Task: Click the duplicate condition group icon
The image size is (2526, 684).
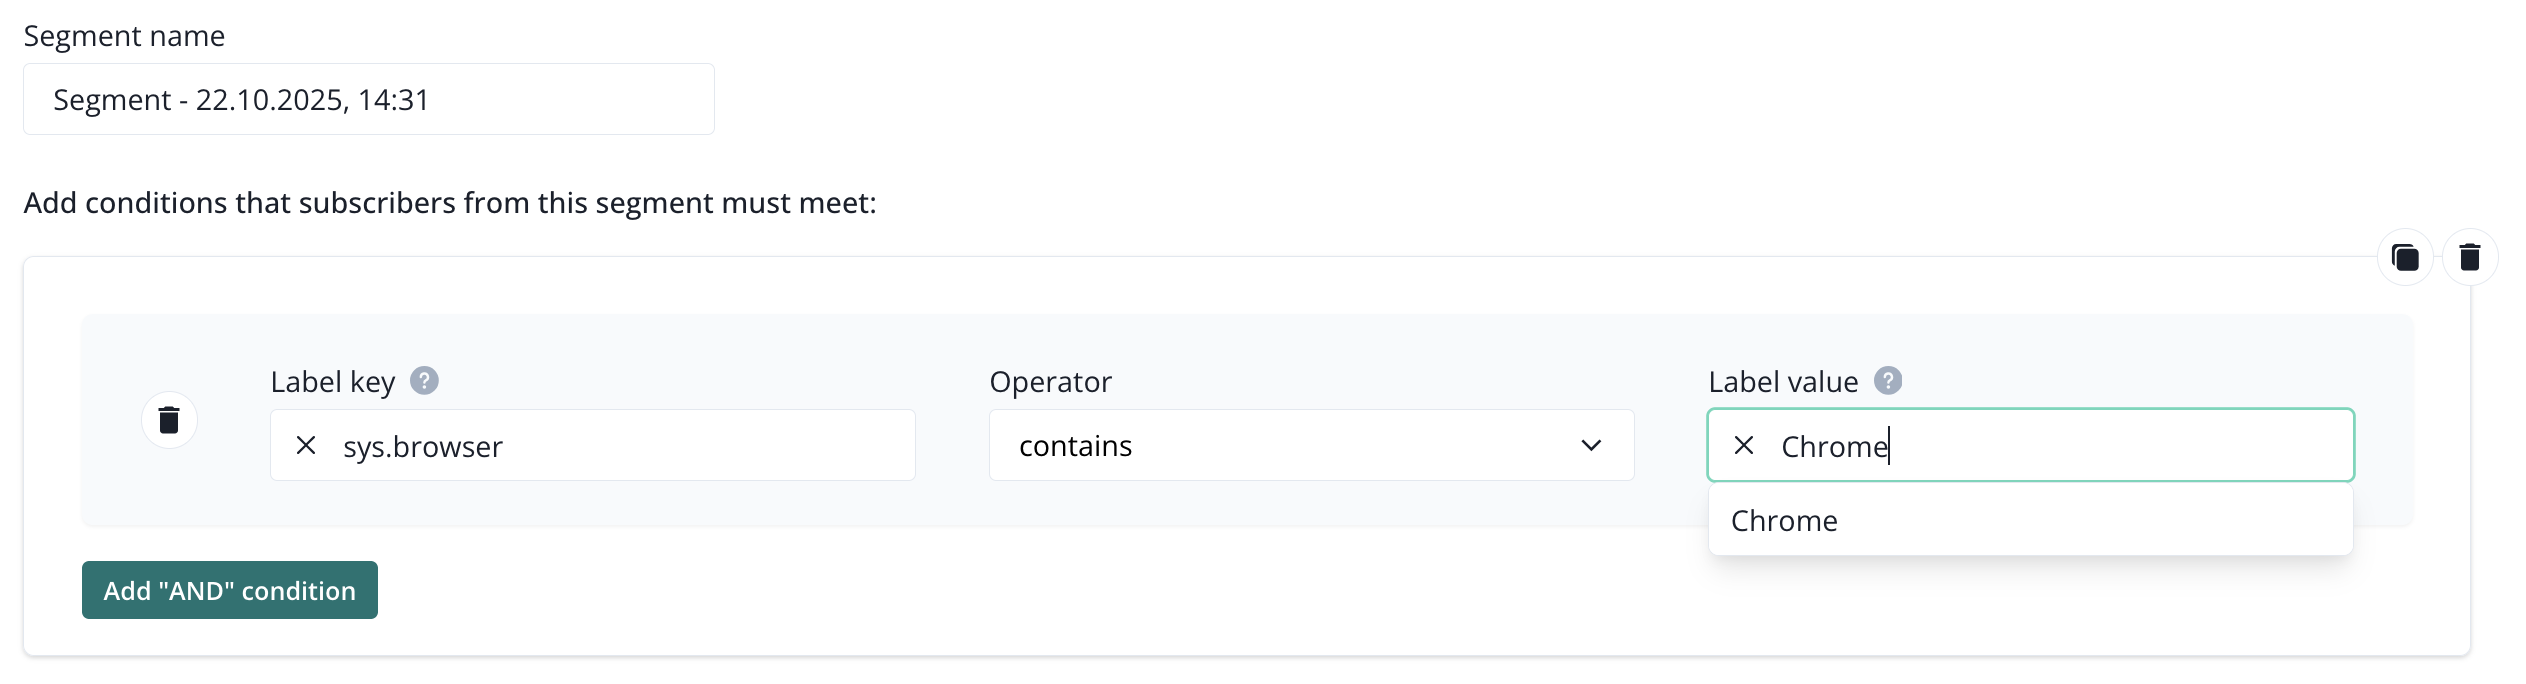Action: point(2404,258)
